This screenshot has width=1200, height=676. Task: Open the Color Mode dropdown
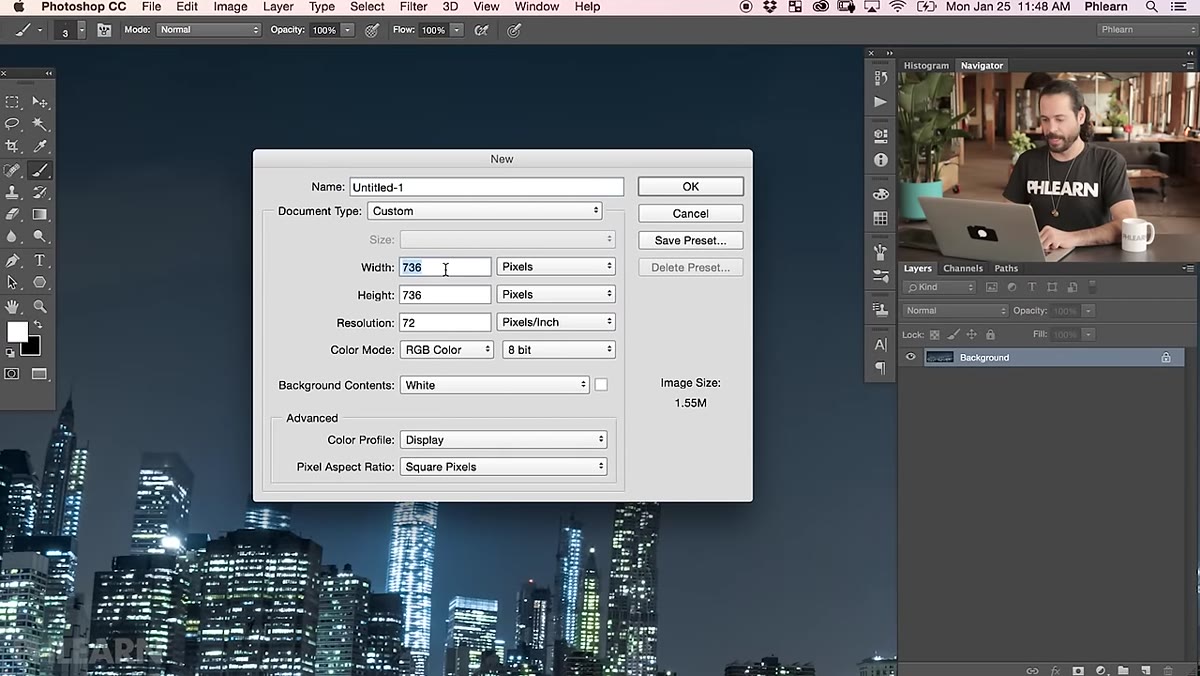point(447,350)
